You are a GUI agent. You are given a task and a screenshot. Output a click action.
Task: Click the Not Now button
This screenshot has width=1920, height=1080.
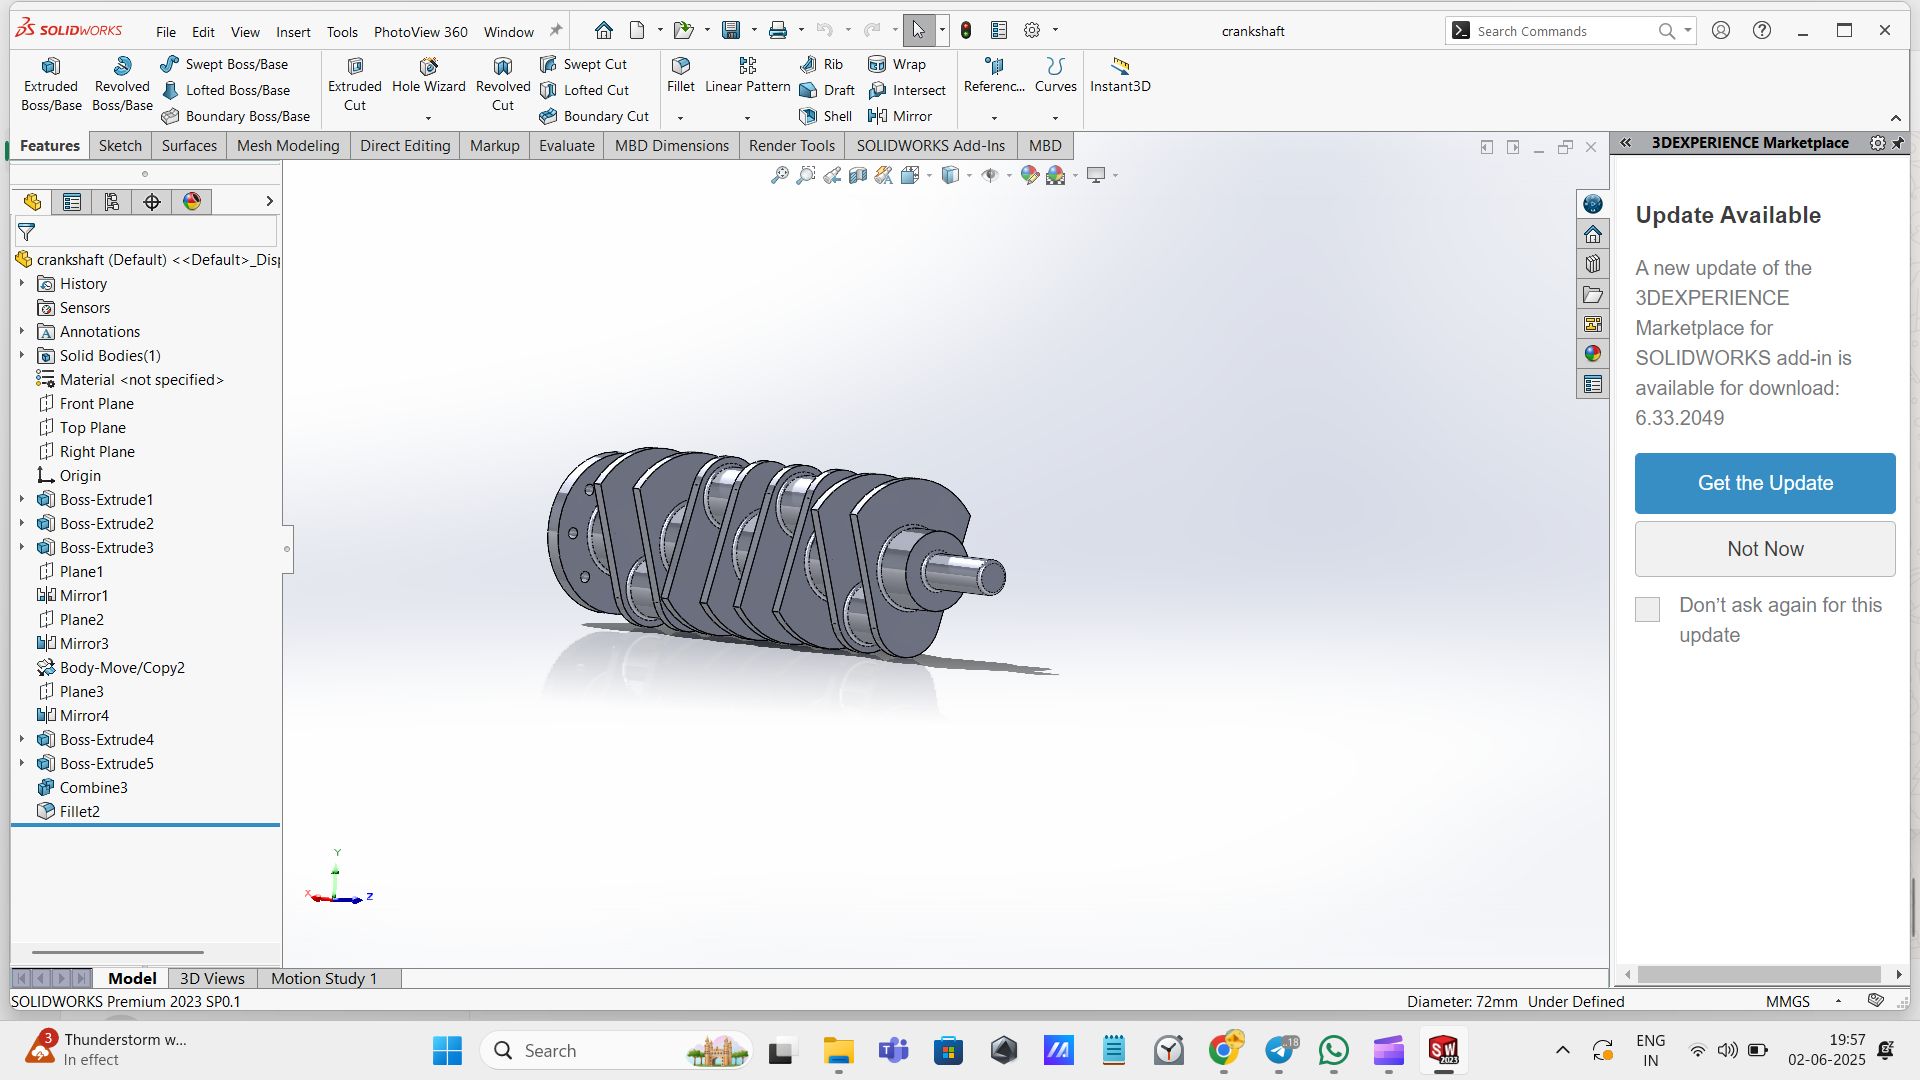(1765, 549)
